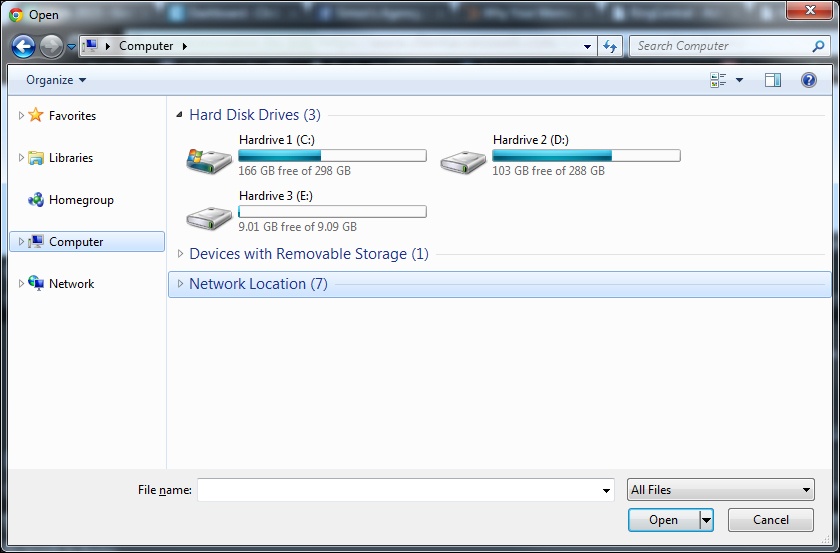Viewport: 840px width, 553px height.
Task: Select the Hardrive 3 (E:) drive icon
Action: coord(209,214)
